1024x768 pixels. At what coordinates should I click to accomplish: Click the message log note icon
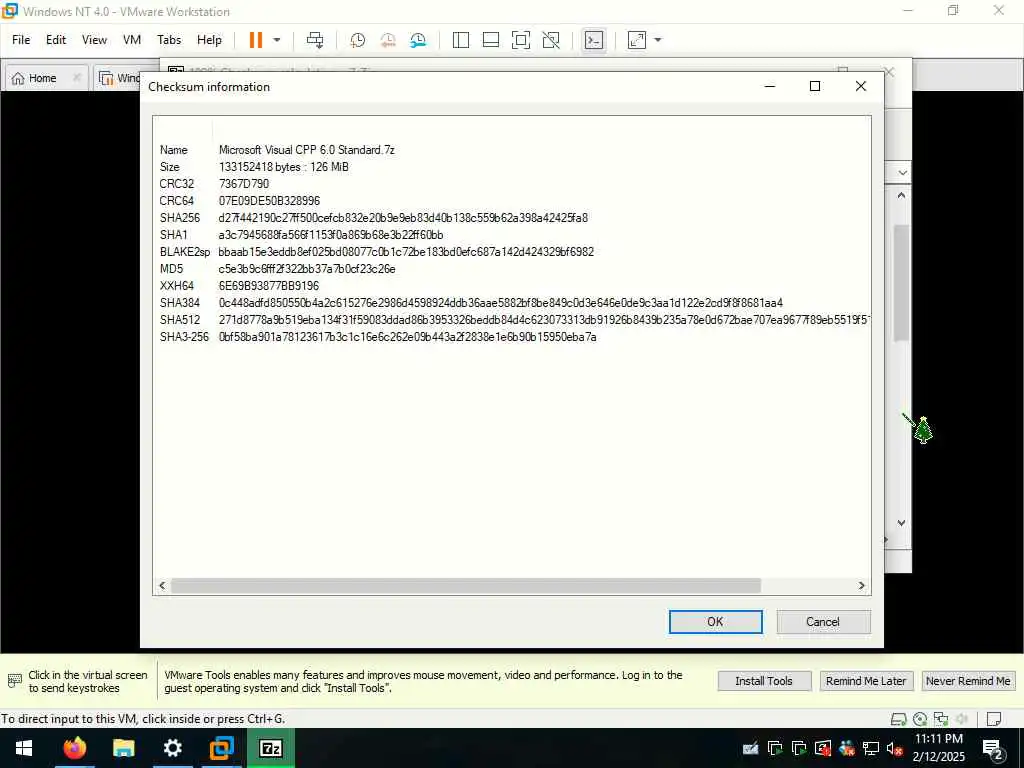point(994,719)
